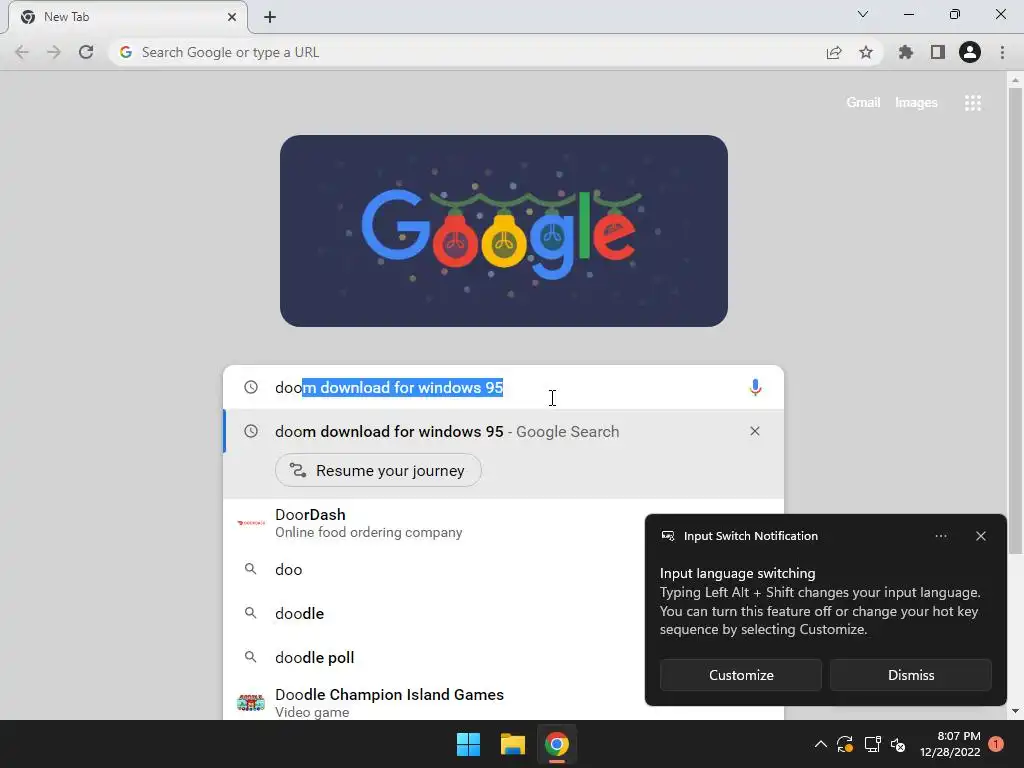The image size is (1024, 768).
Task: Click the muted volume tray icon
Action: pos(899,744)
